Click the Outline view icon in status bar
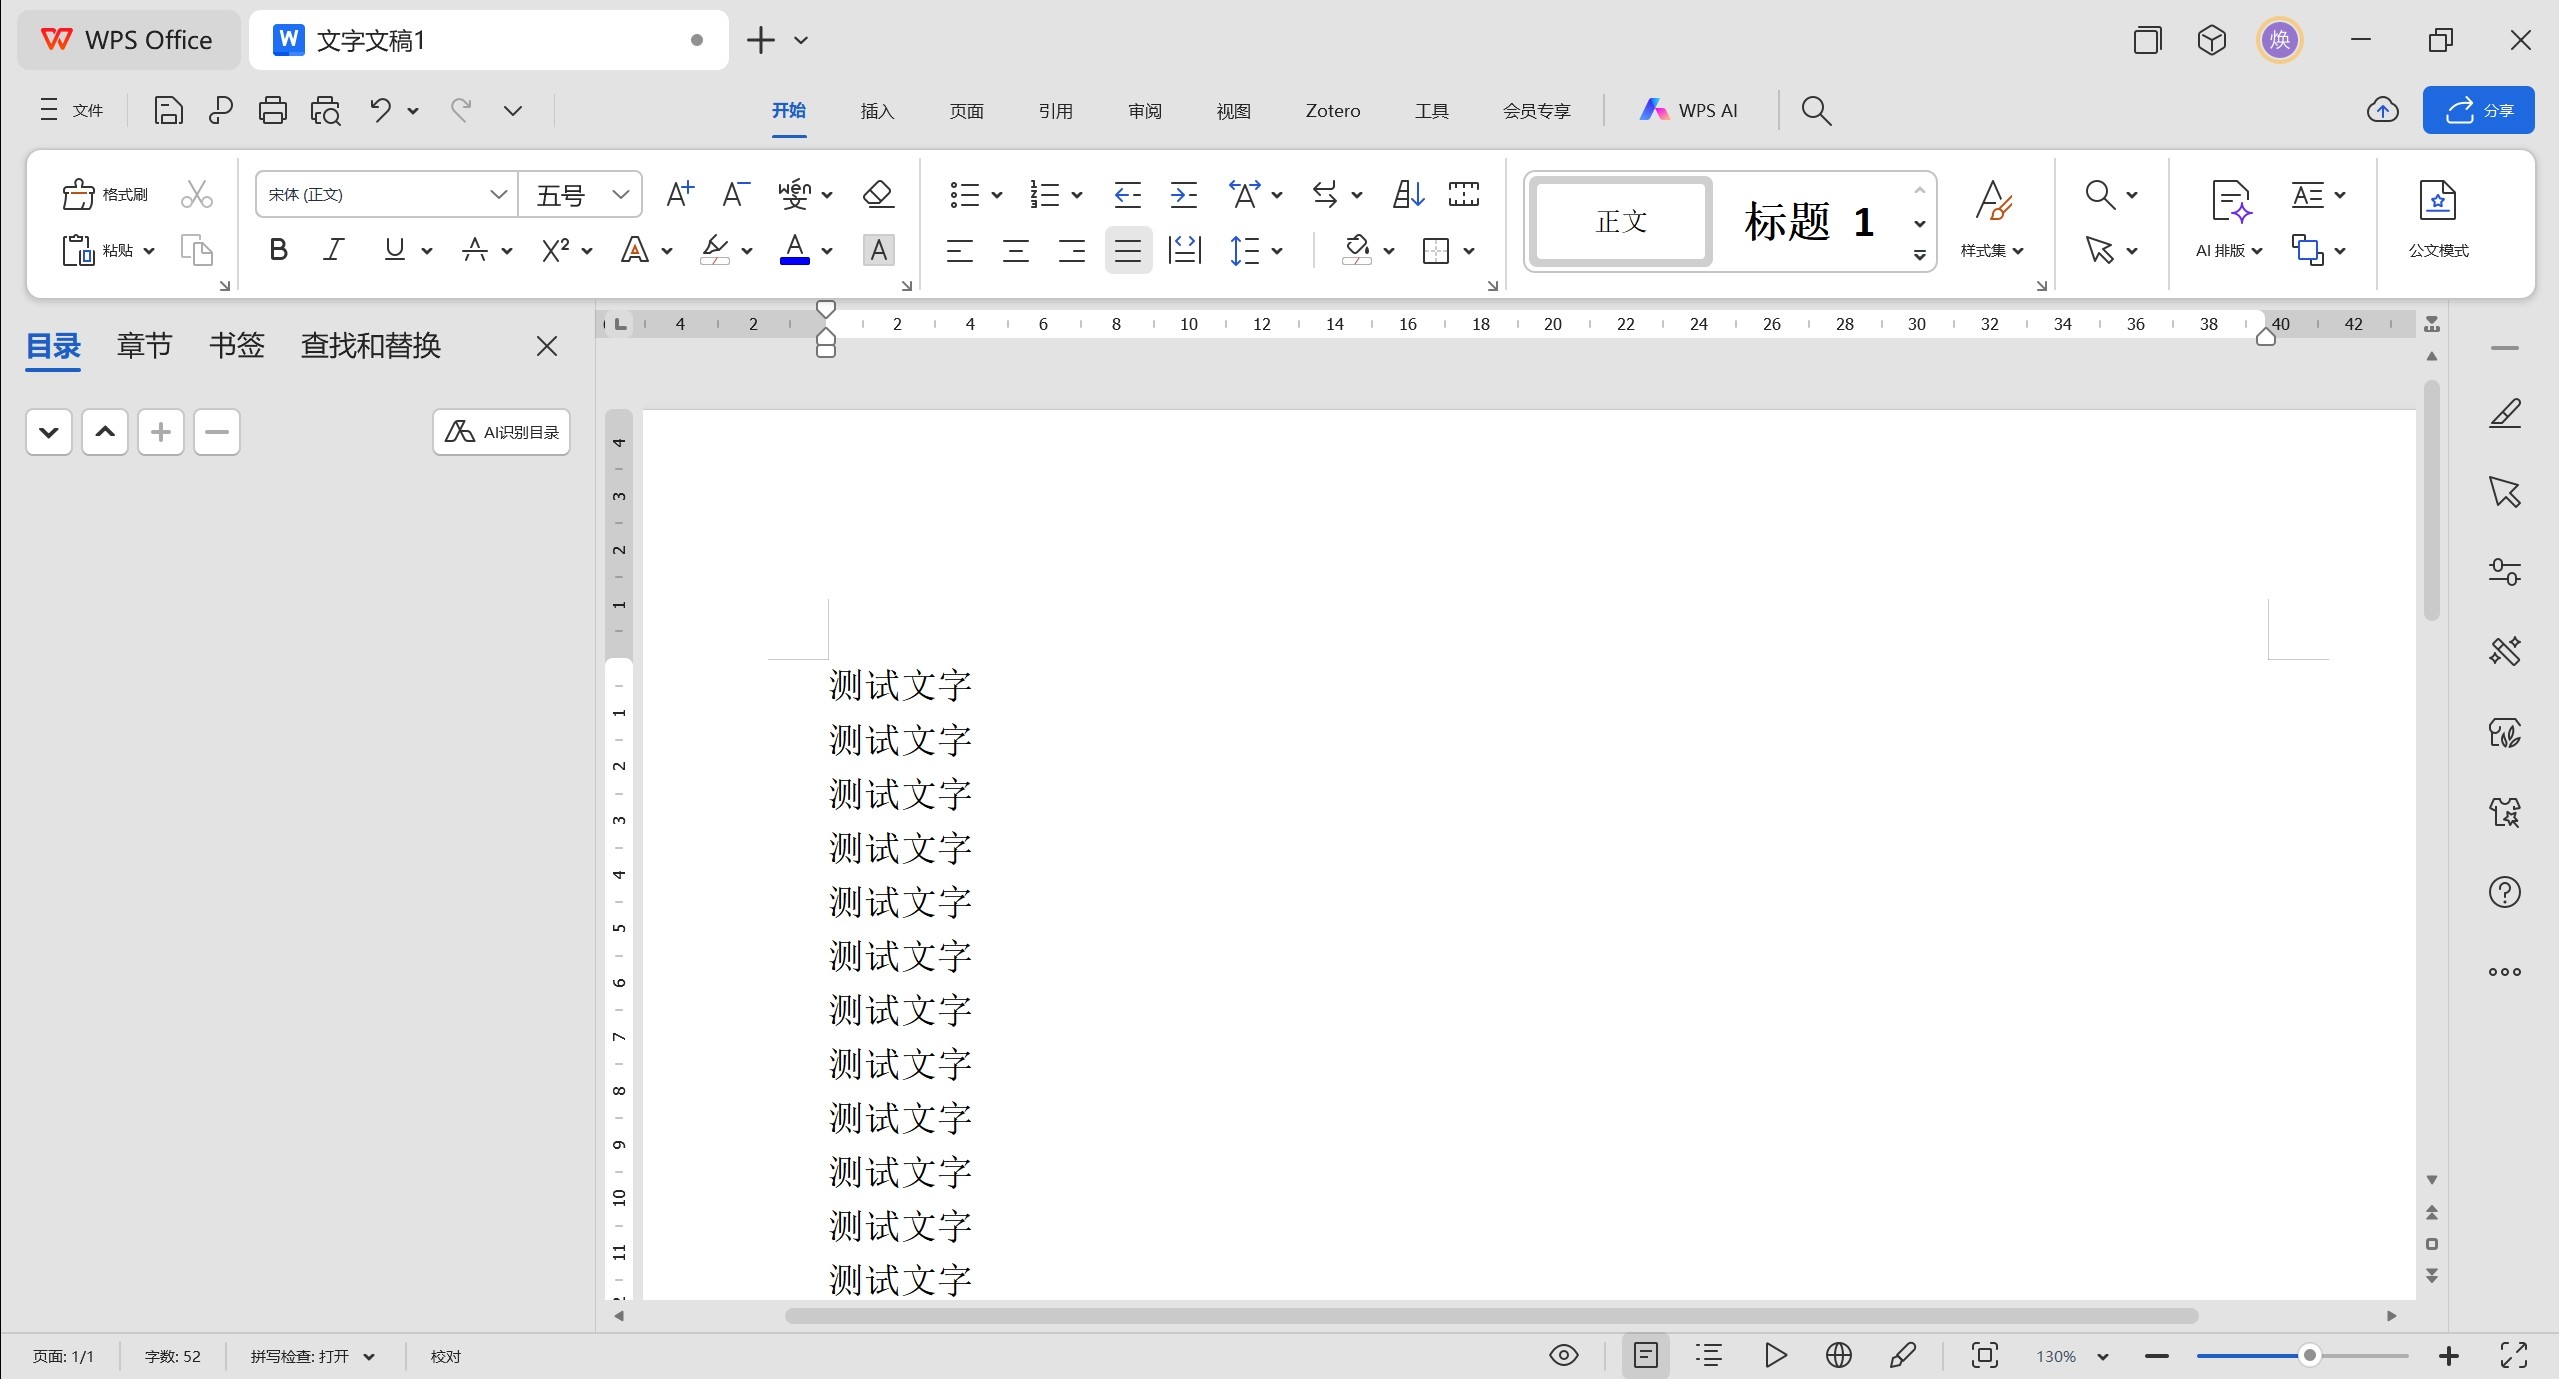Screen dimensions: 2559x1379 [x=1709, y=1356]
